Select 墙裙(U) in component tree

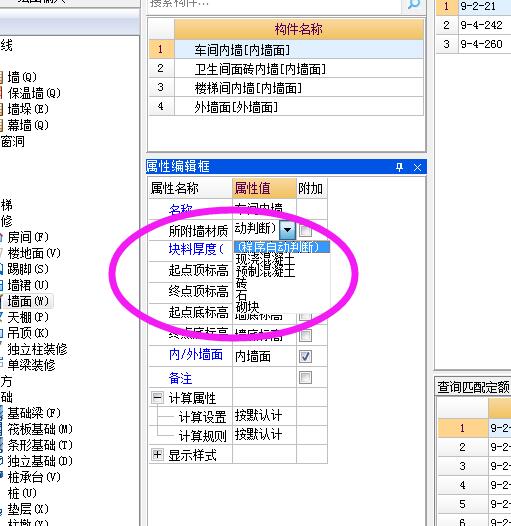coord(28,285)
